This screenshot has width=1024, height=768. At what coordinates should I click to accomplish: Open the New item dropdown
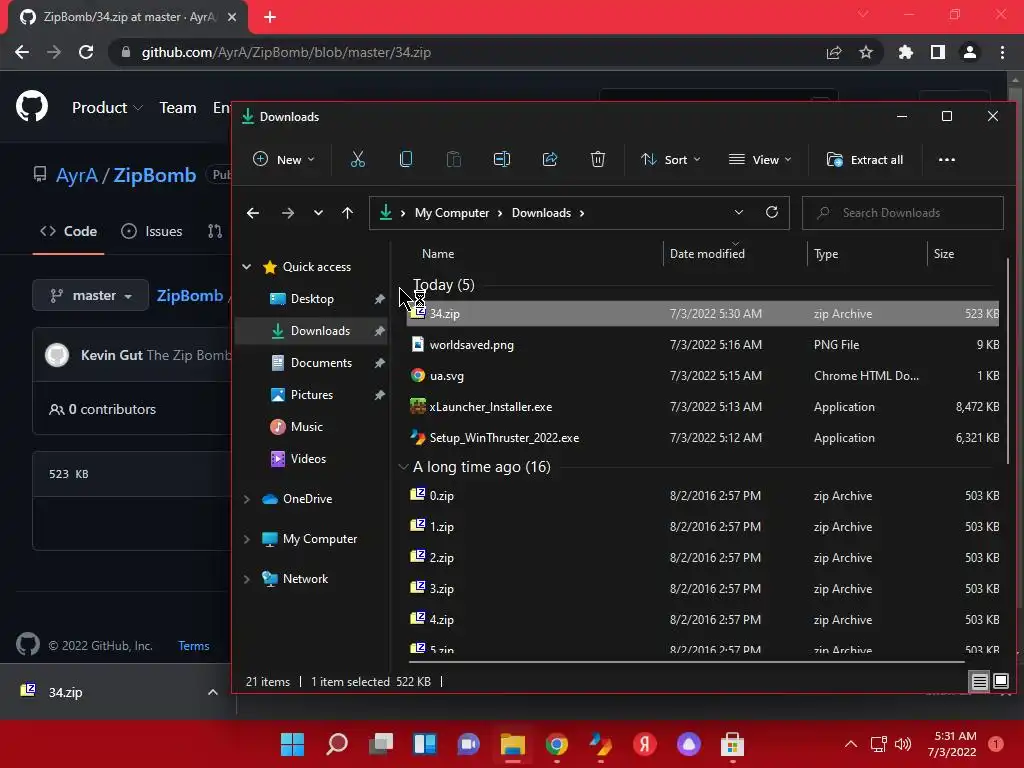click(x=284, y=159)
